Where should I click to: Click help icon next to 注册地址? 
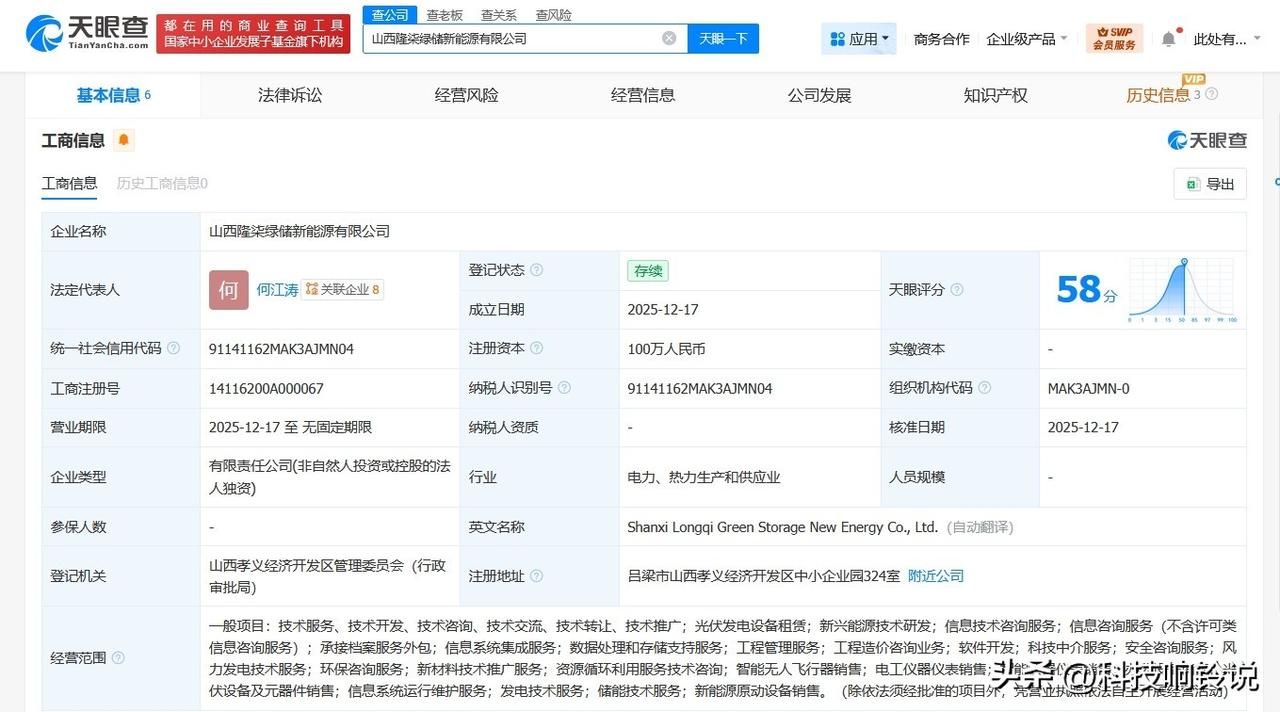537,576
